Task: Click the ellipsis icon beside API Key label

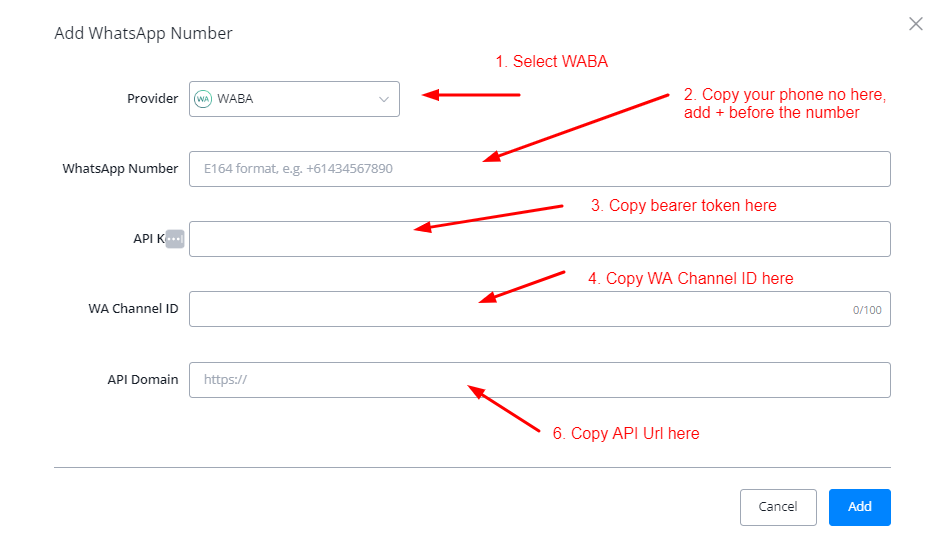Action: pos(175,239)
